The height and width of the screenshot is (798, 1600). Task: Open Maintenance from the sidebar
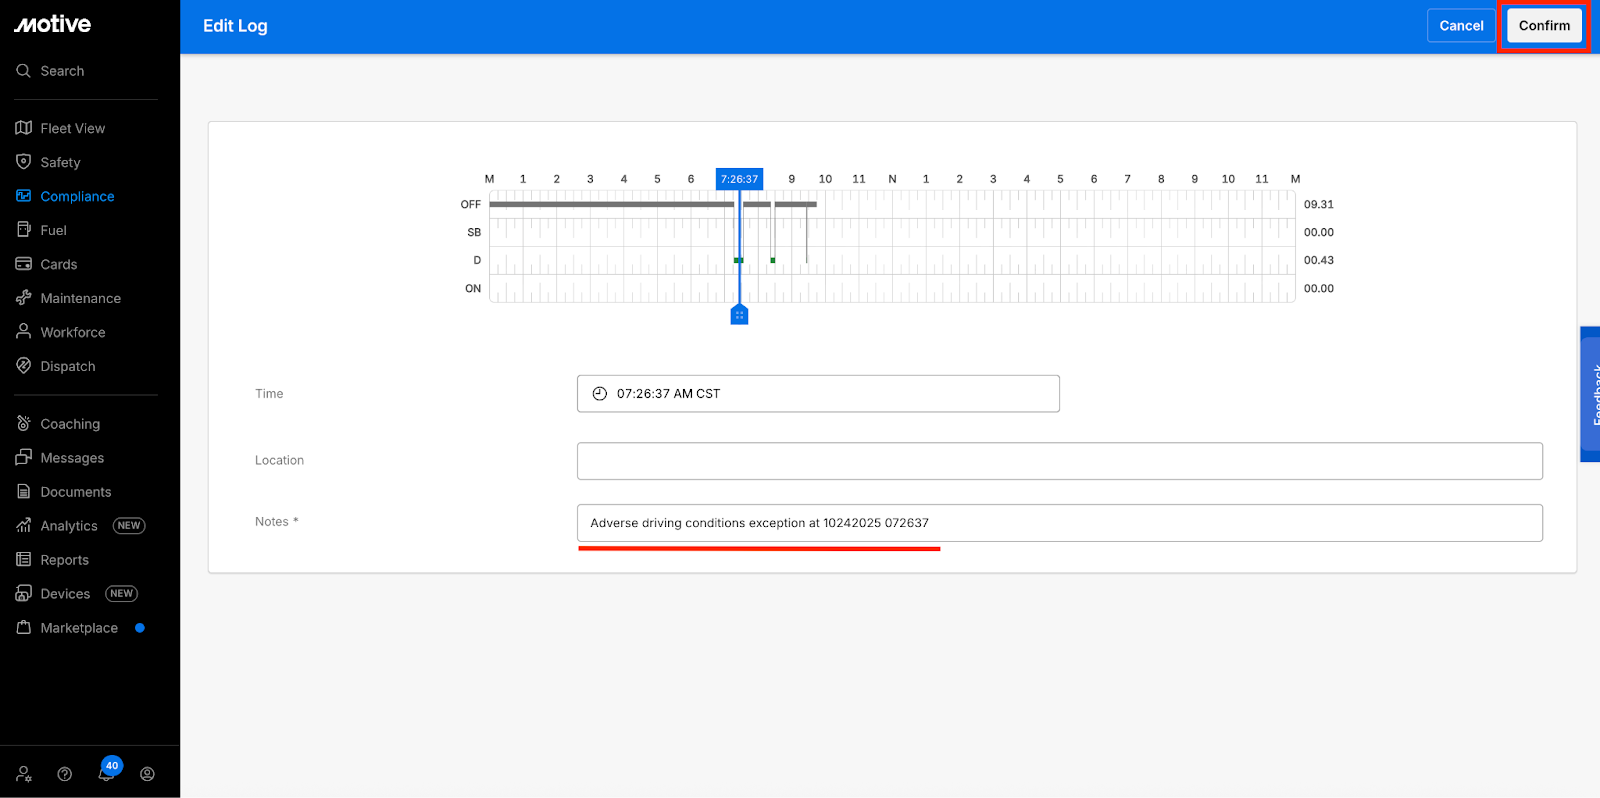click(80, 298)
